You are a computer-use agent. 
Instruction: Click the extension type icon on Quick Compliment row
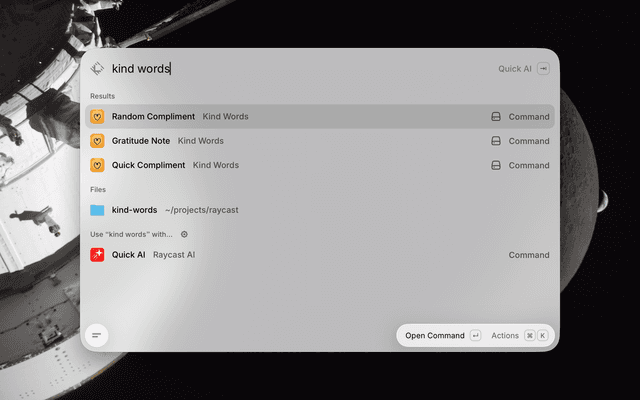[496, 165]
